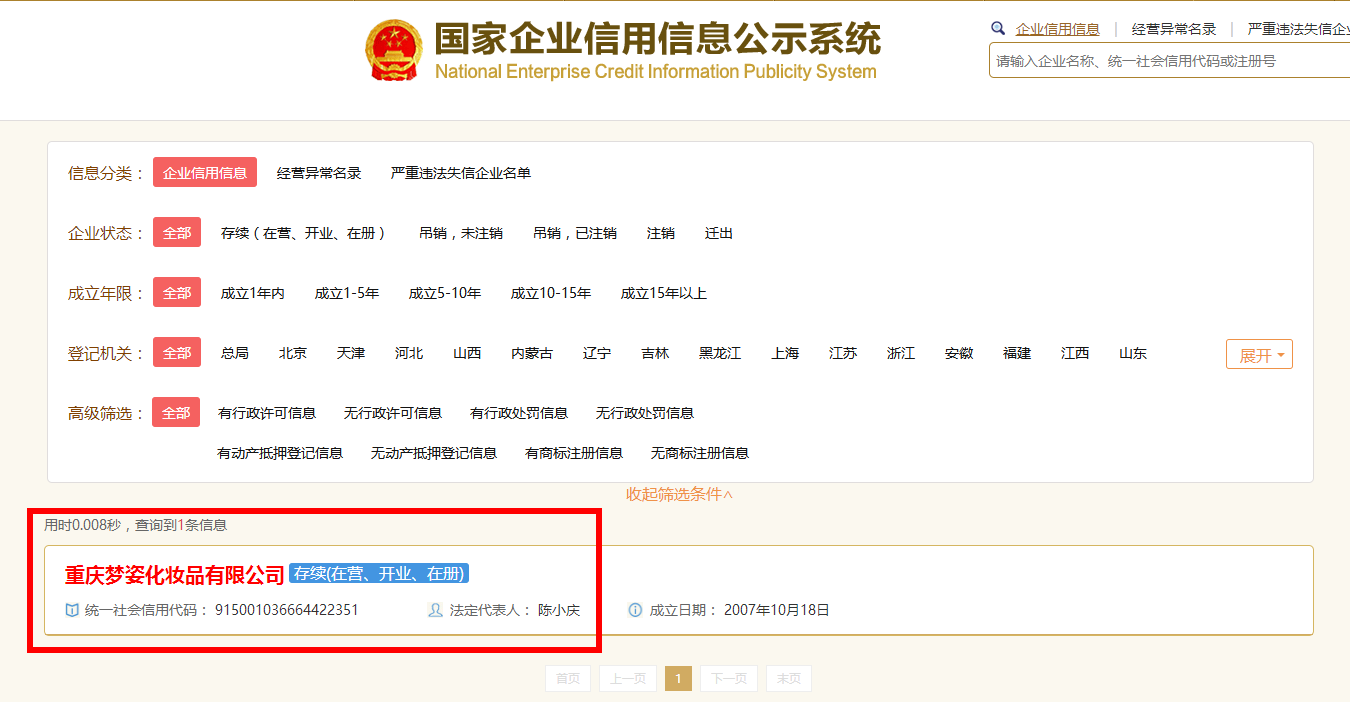This screenshot has width=1350, height=702.
Task: Select page number 1 in pagination
Action: (x=678, y=678)
